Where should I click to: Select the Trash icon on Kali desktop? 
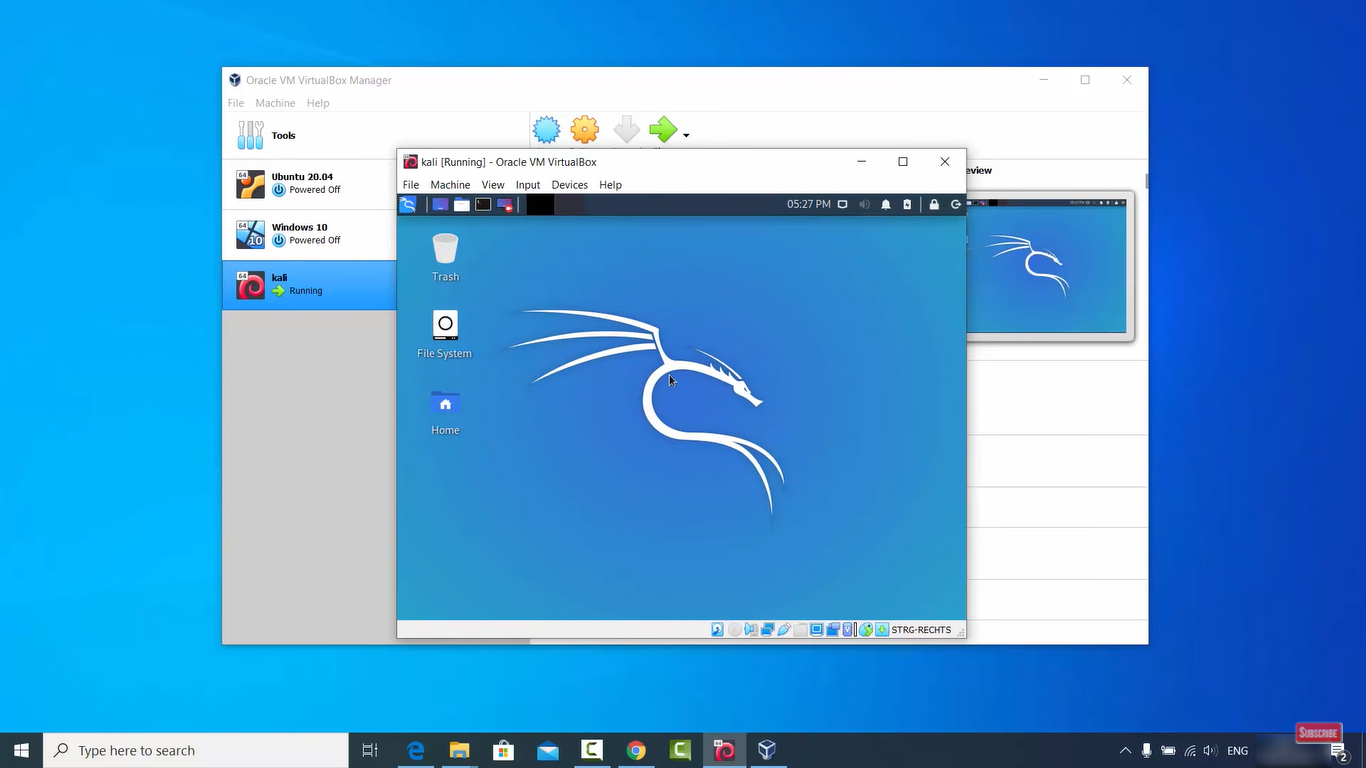click(x=445, y=257)
